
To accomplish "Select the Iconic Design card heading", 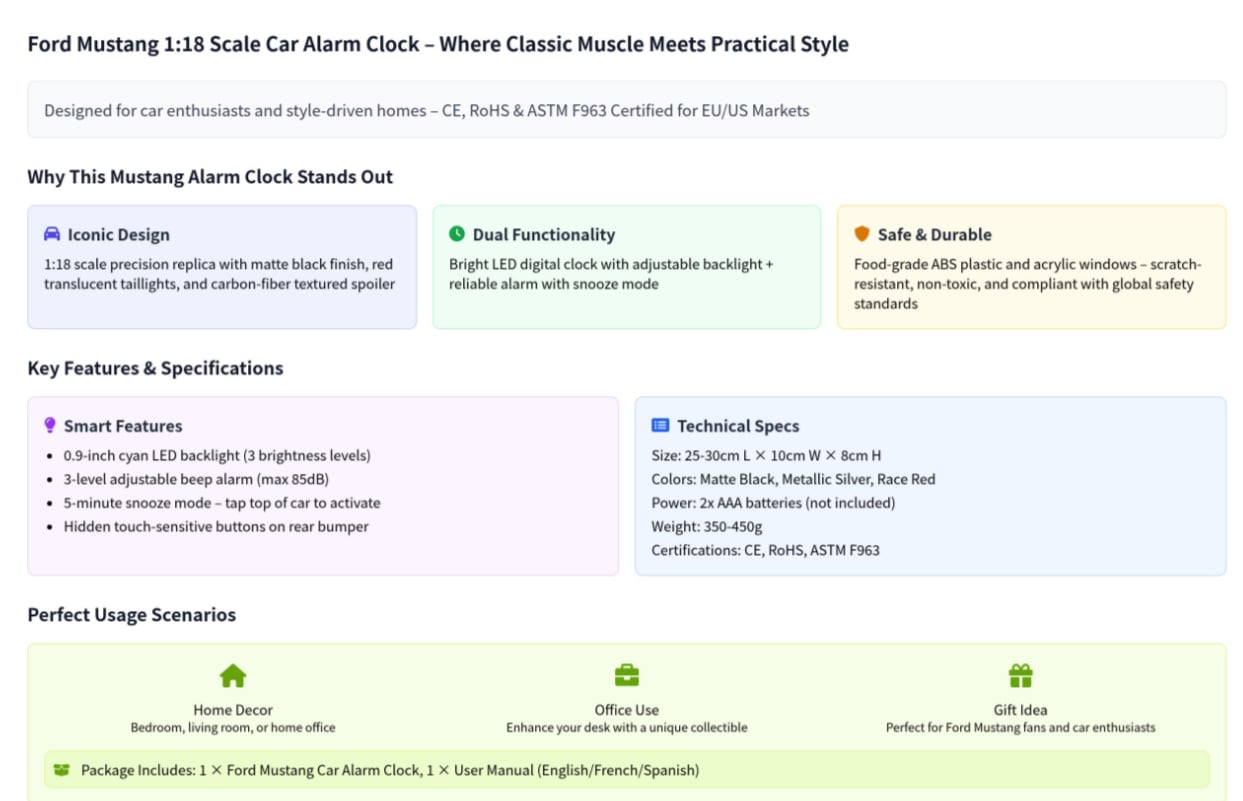I will point(118,235).
